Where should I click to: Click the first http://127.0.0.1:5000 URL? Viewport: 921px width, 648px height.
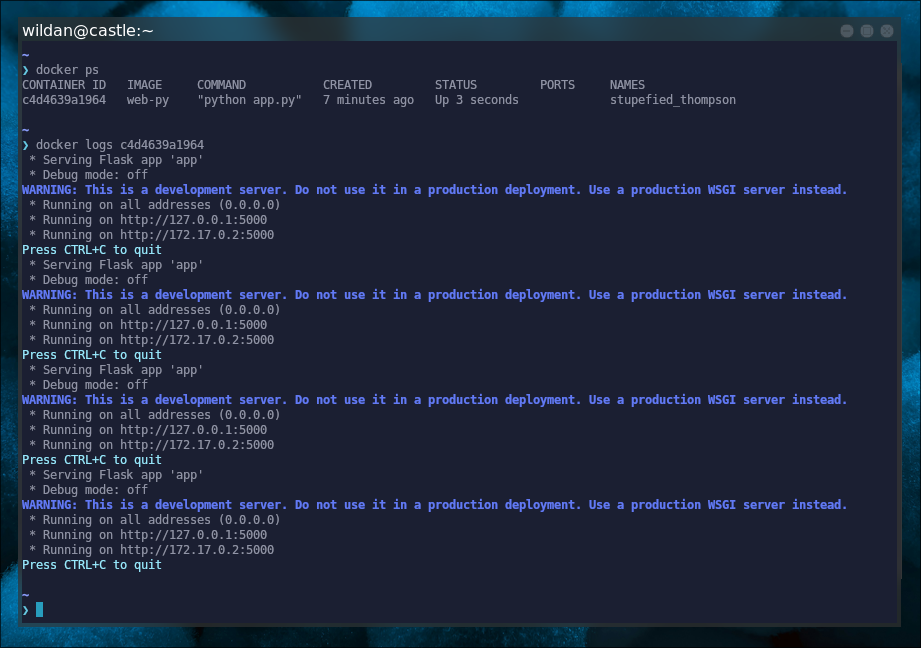(193, 220)
